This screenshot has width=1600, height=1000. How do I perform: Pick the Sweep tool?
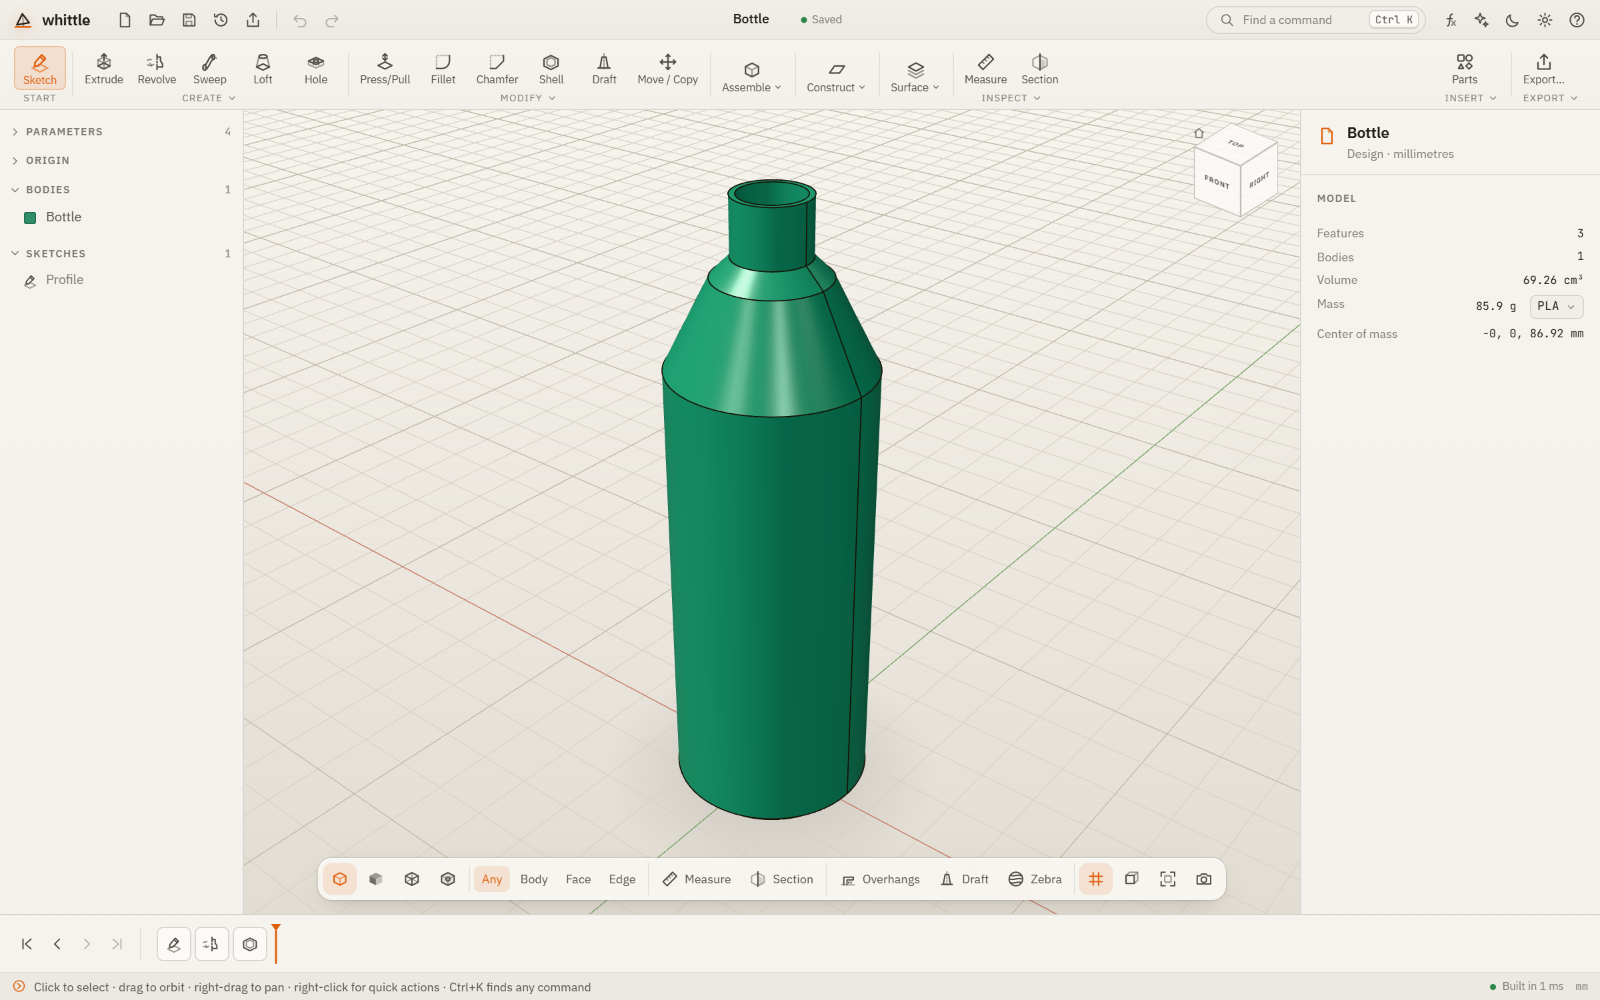(x=210, y=68)
